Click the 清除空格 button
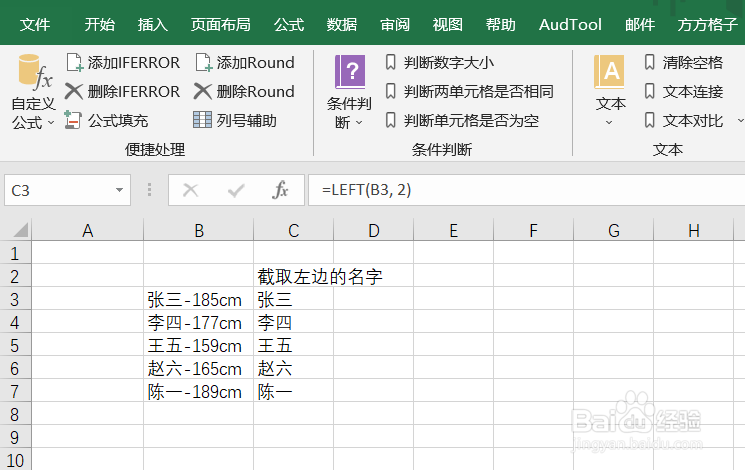This screenshot has height=470, width=745. point(684,63)
